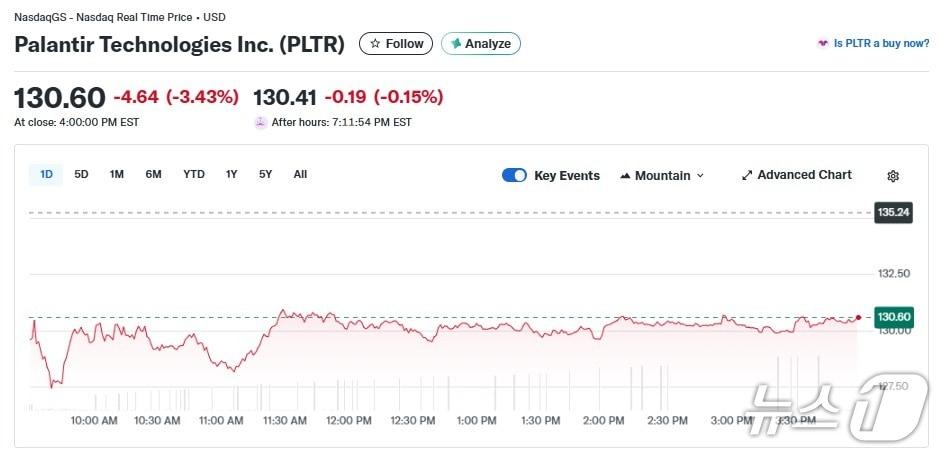Select the 1M time range
942x455 pixels.
pos(117,175)
